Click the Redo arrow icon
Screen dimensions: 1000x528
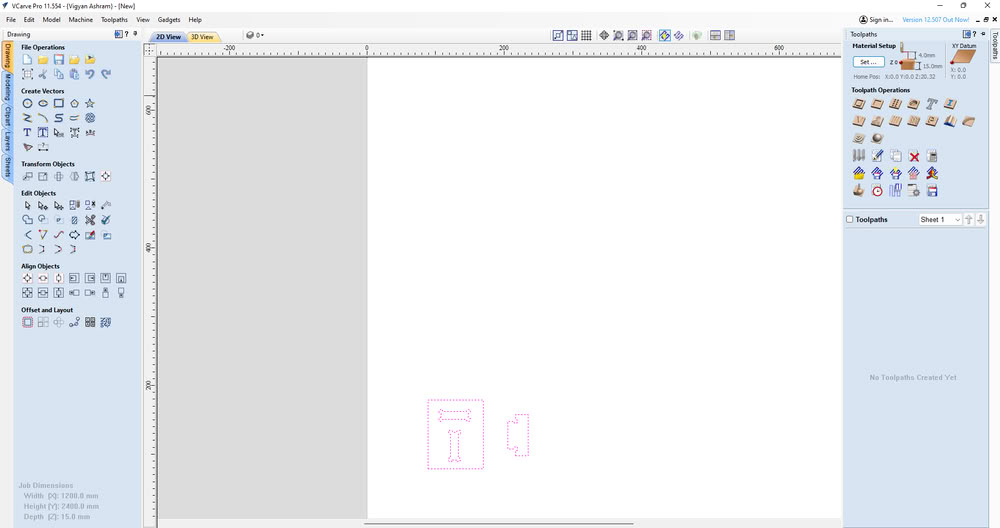106,74
